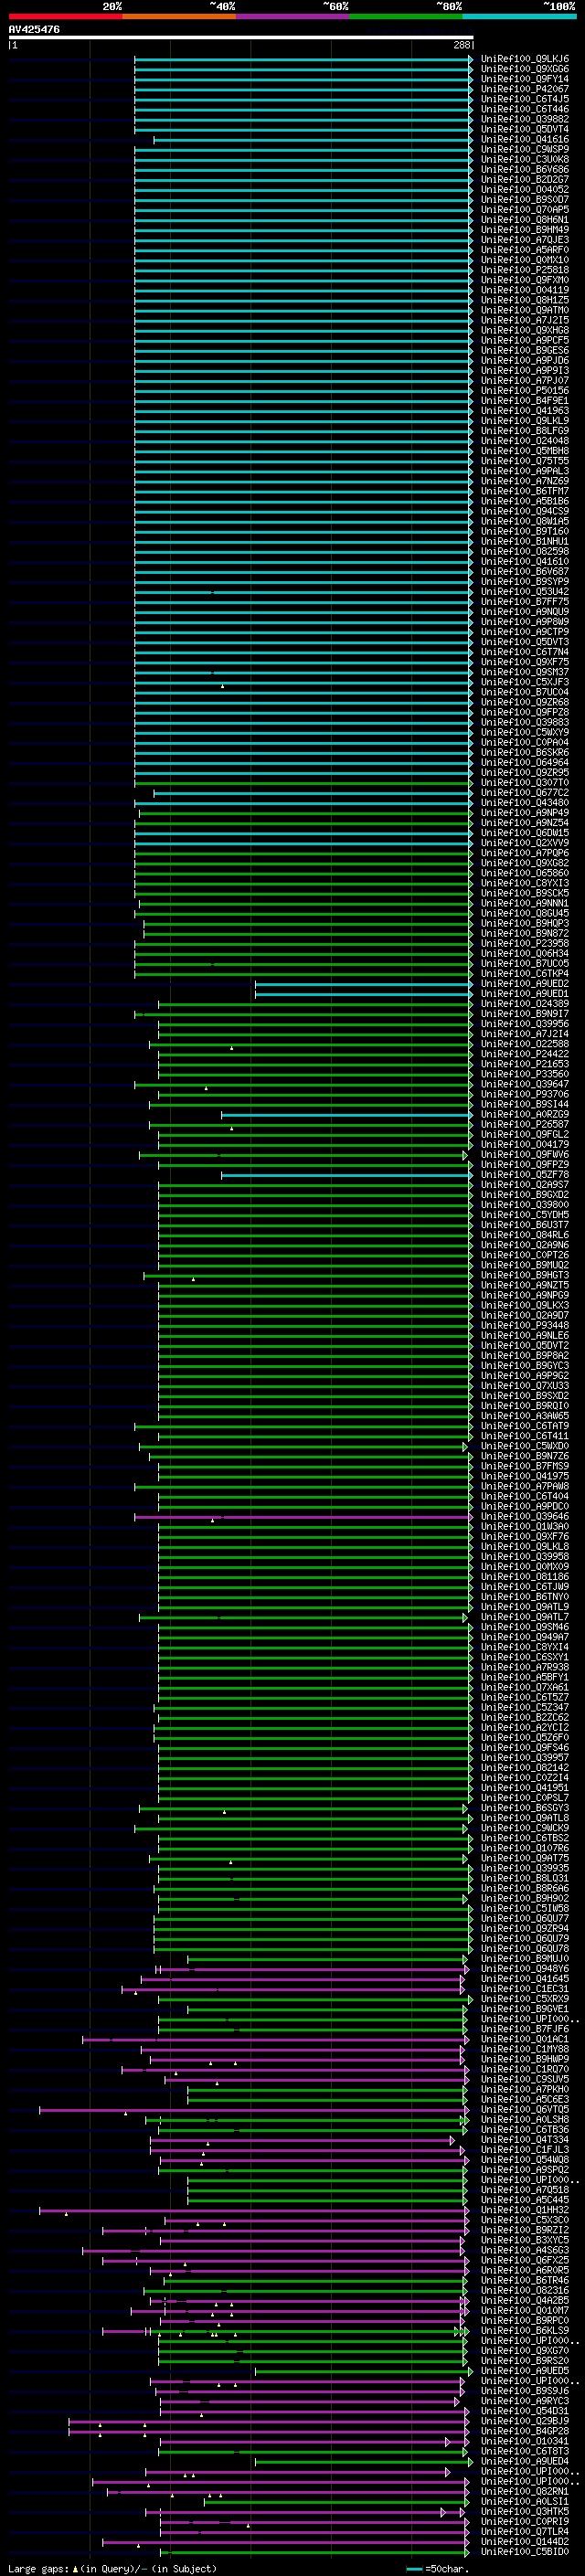Click the cyan alignment bar for UniRef100_A0RZG9
Image resolution: width=585 pixels, height=2576 pixels.
tap(346, 1114)
